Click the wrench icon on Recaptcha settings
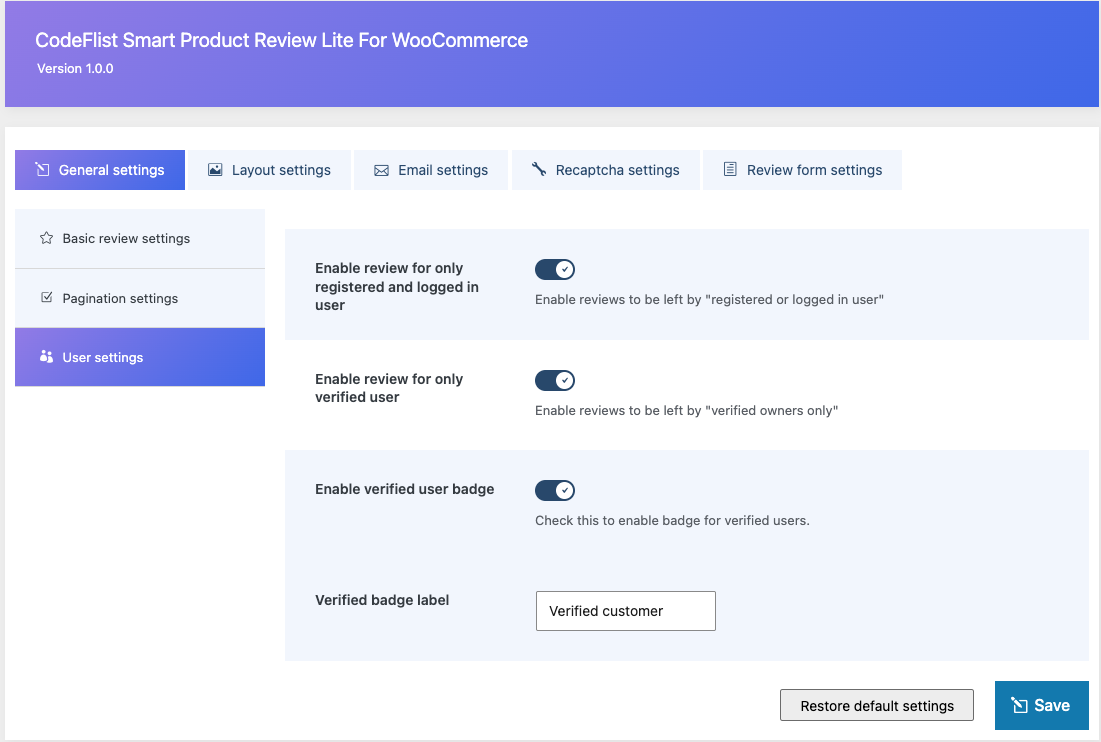 click(539, 169)
